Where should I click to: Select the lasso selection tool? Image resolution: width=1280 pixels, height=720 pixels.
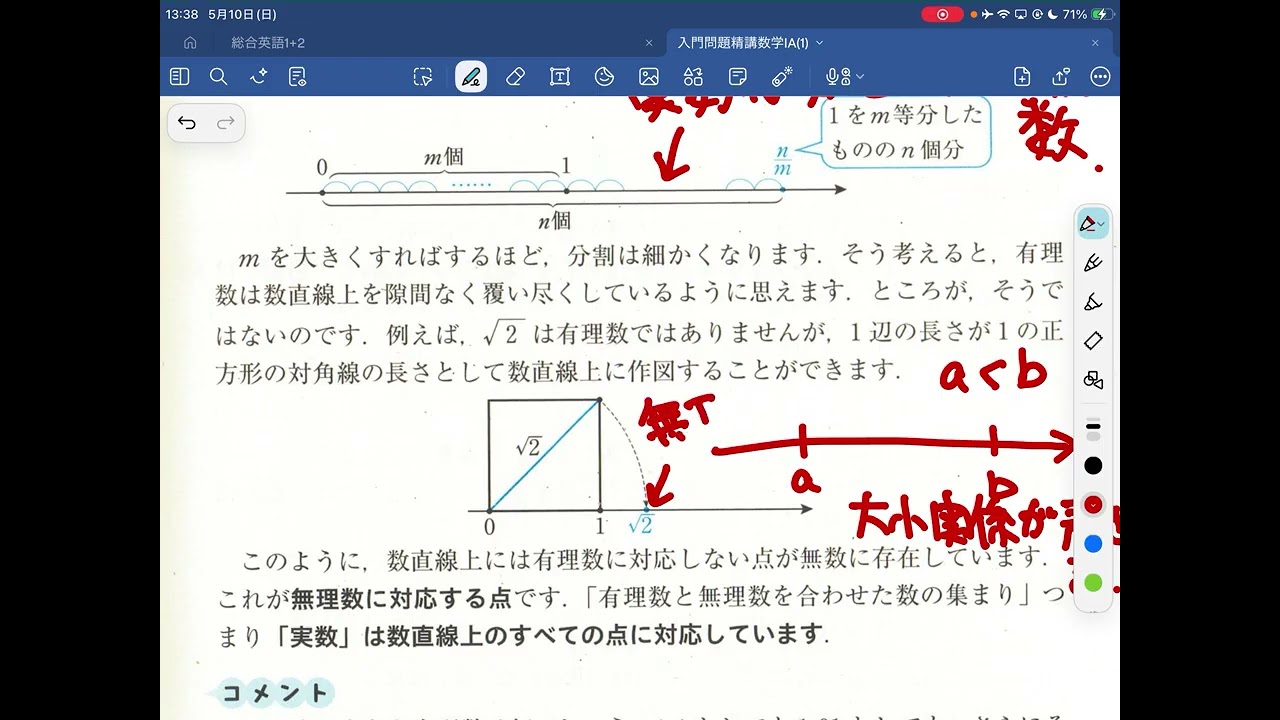click(423, 76)
